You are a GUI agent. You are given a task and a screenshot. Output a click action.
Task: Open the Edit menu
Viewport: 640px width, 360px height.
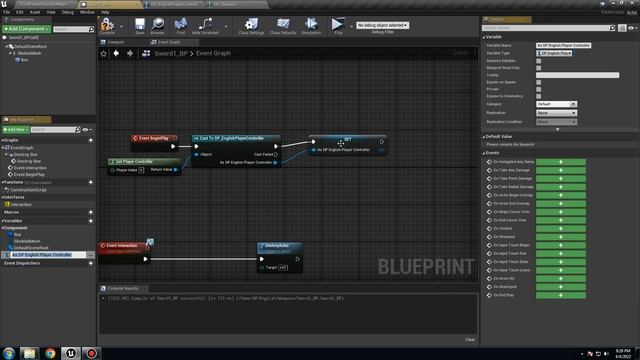(20, 12)
